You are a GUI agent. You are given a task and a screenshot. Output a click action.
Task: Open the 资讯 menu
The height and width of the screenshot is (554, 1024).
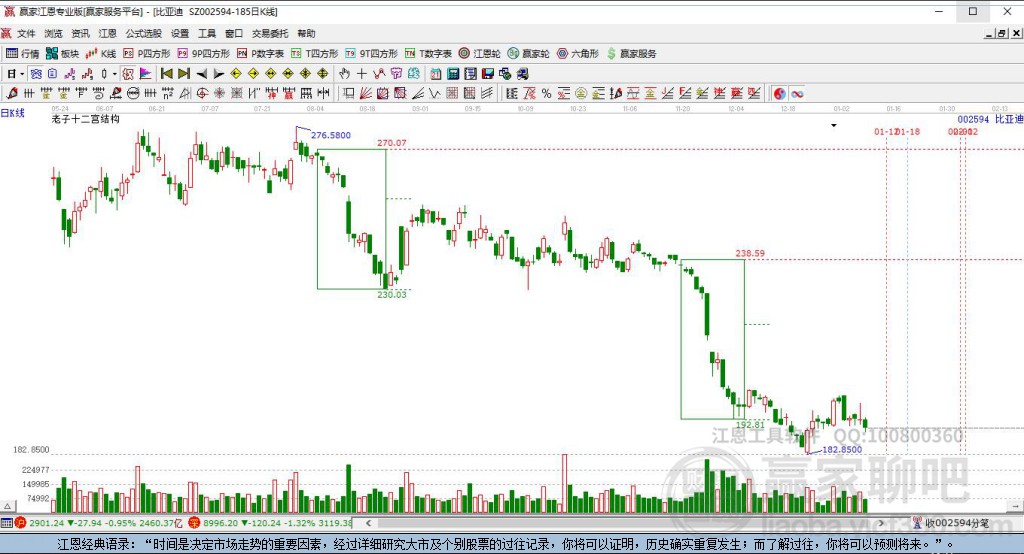(x=80, y=33)
